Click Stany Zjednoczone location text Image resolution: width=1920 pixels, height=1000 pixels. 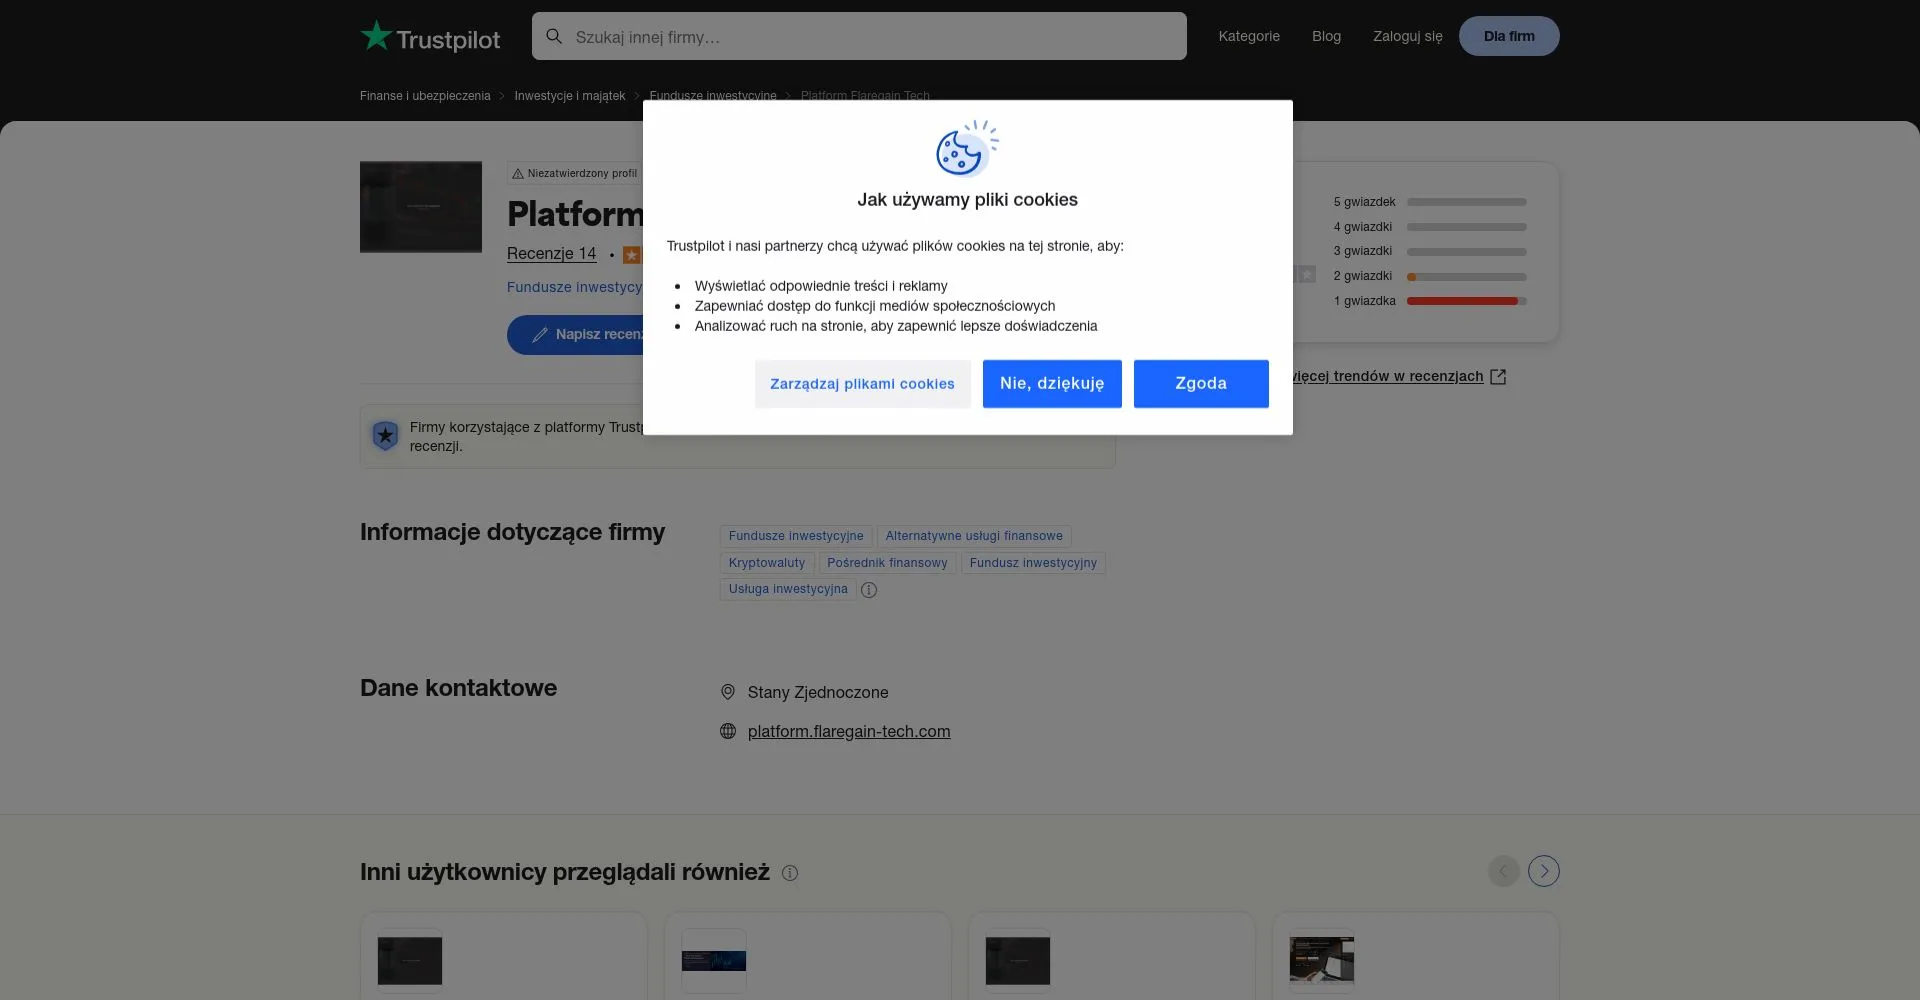(818, 692)
